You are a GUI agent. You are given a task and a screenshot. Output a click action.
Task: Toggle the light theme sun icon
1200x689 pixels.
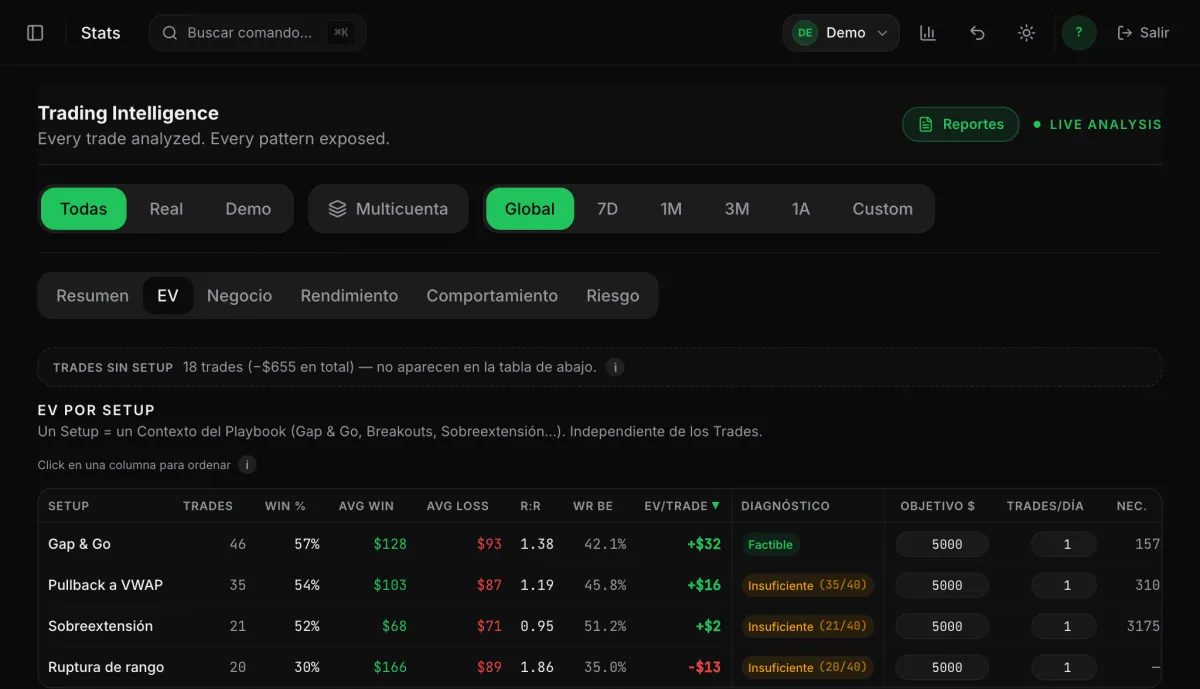click(x=1026, y=33)
